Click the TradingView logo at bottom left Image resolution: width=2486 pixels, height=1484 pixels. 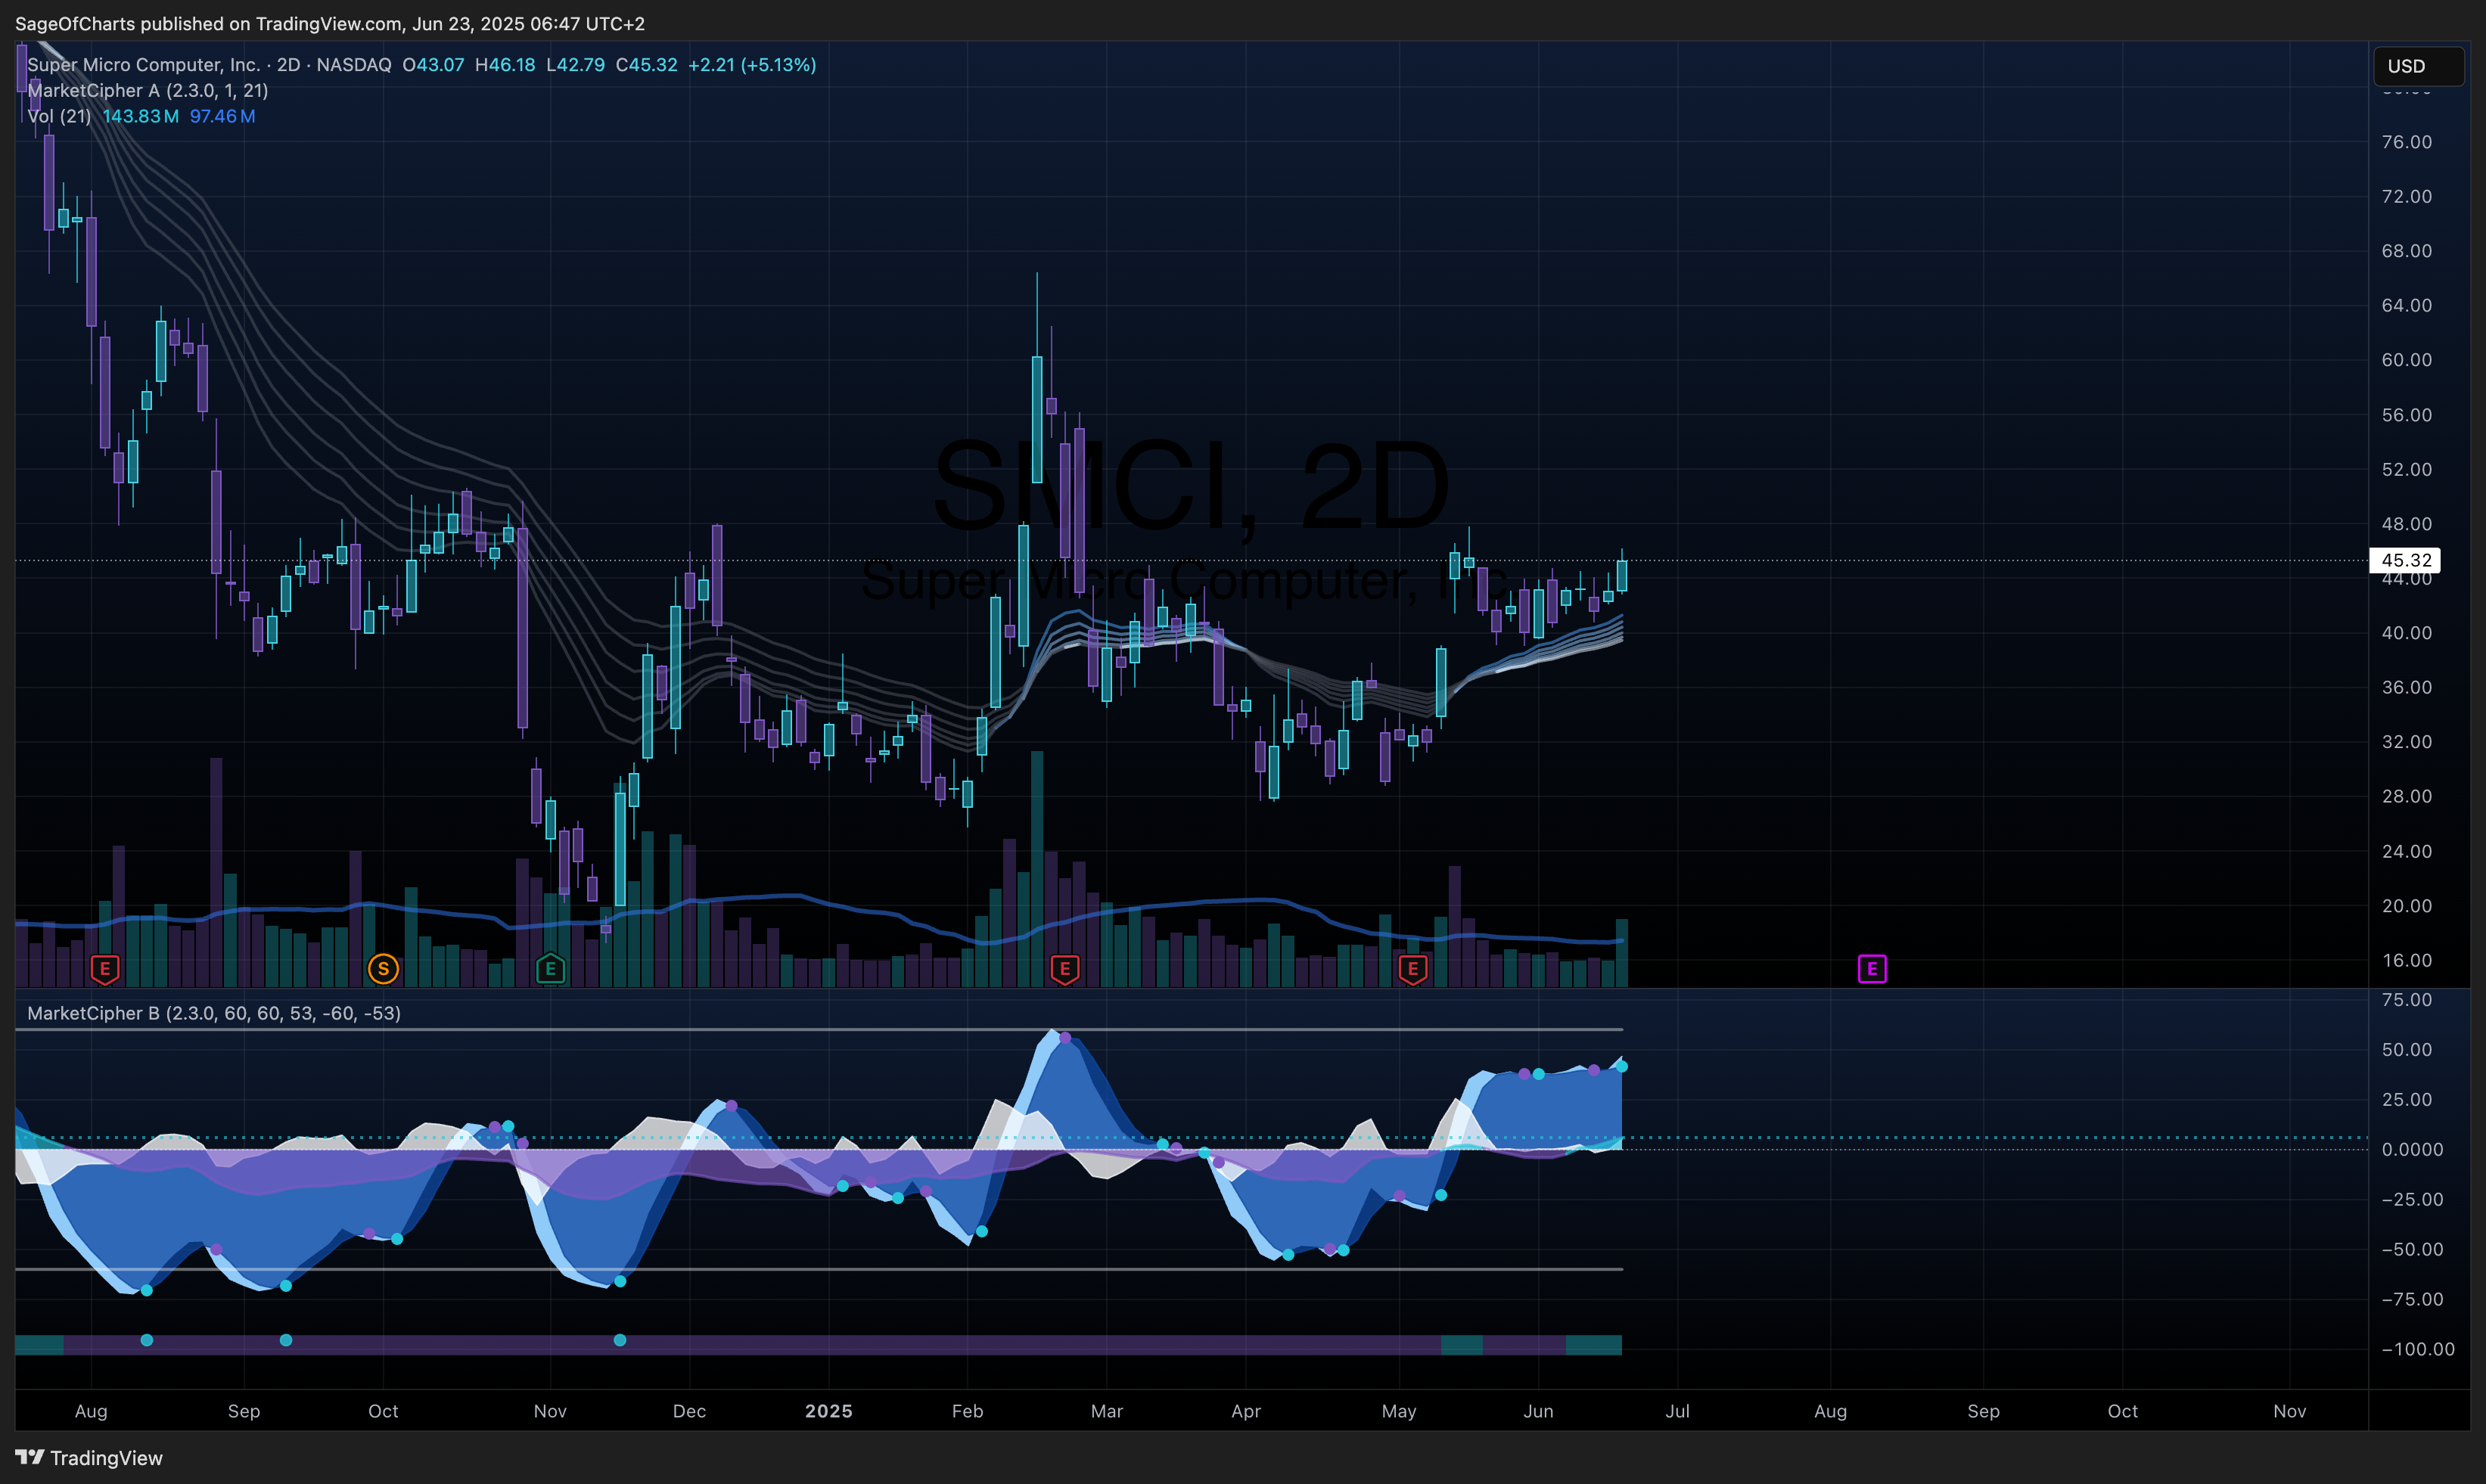[89, 1458]
